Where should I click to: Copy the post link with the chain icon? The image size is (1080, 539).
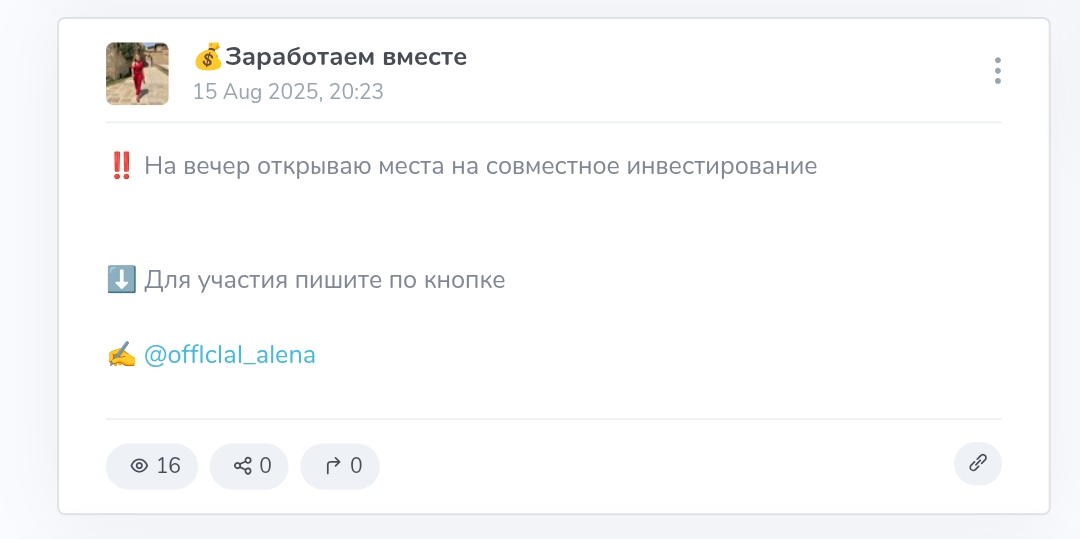(977, 463)
